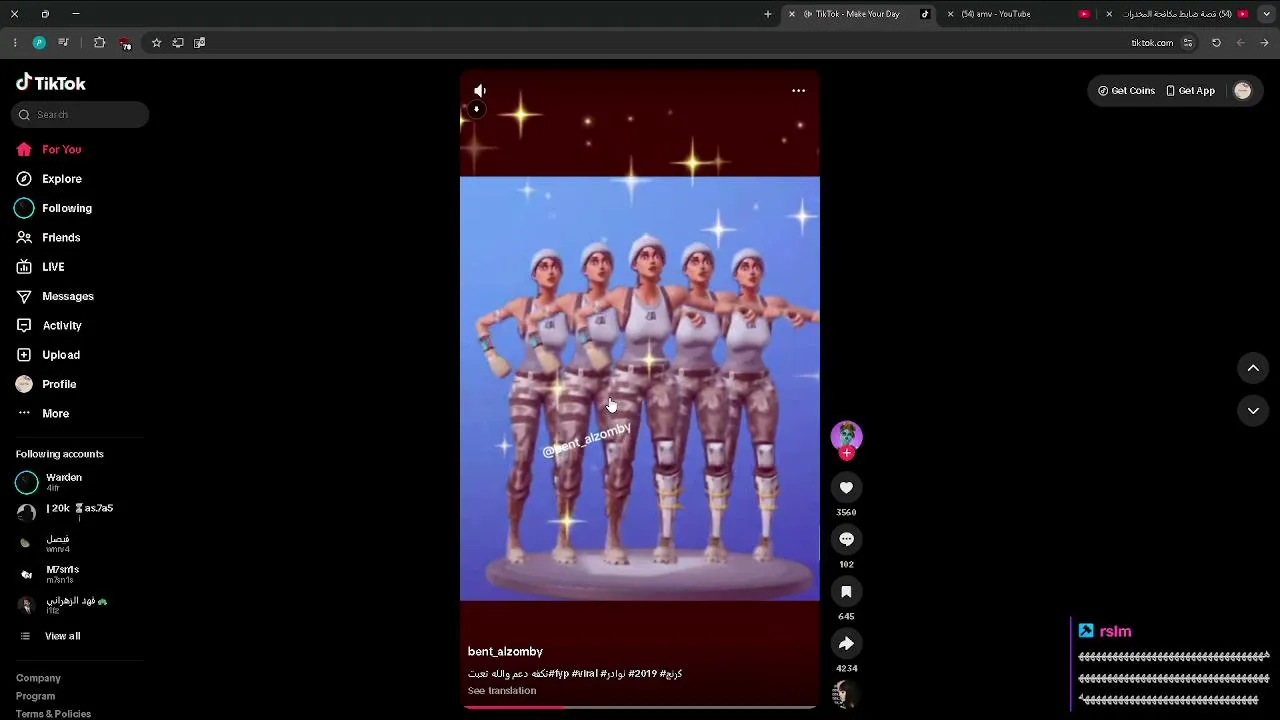Click the Search input field

click(x=80, y=115)
